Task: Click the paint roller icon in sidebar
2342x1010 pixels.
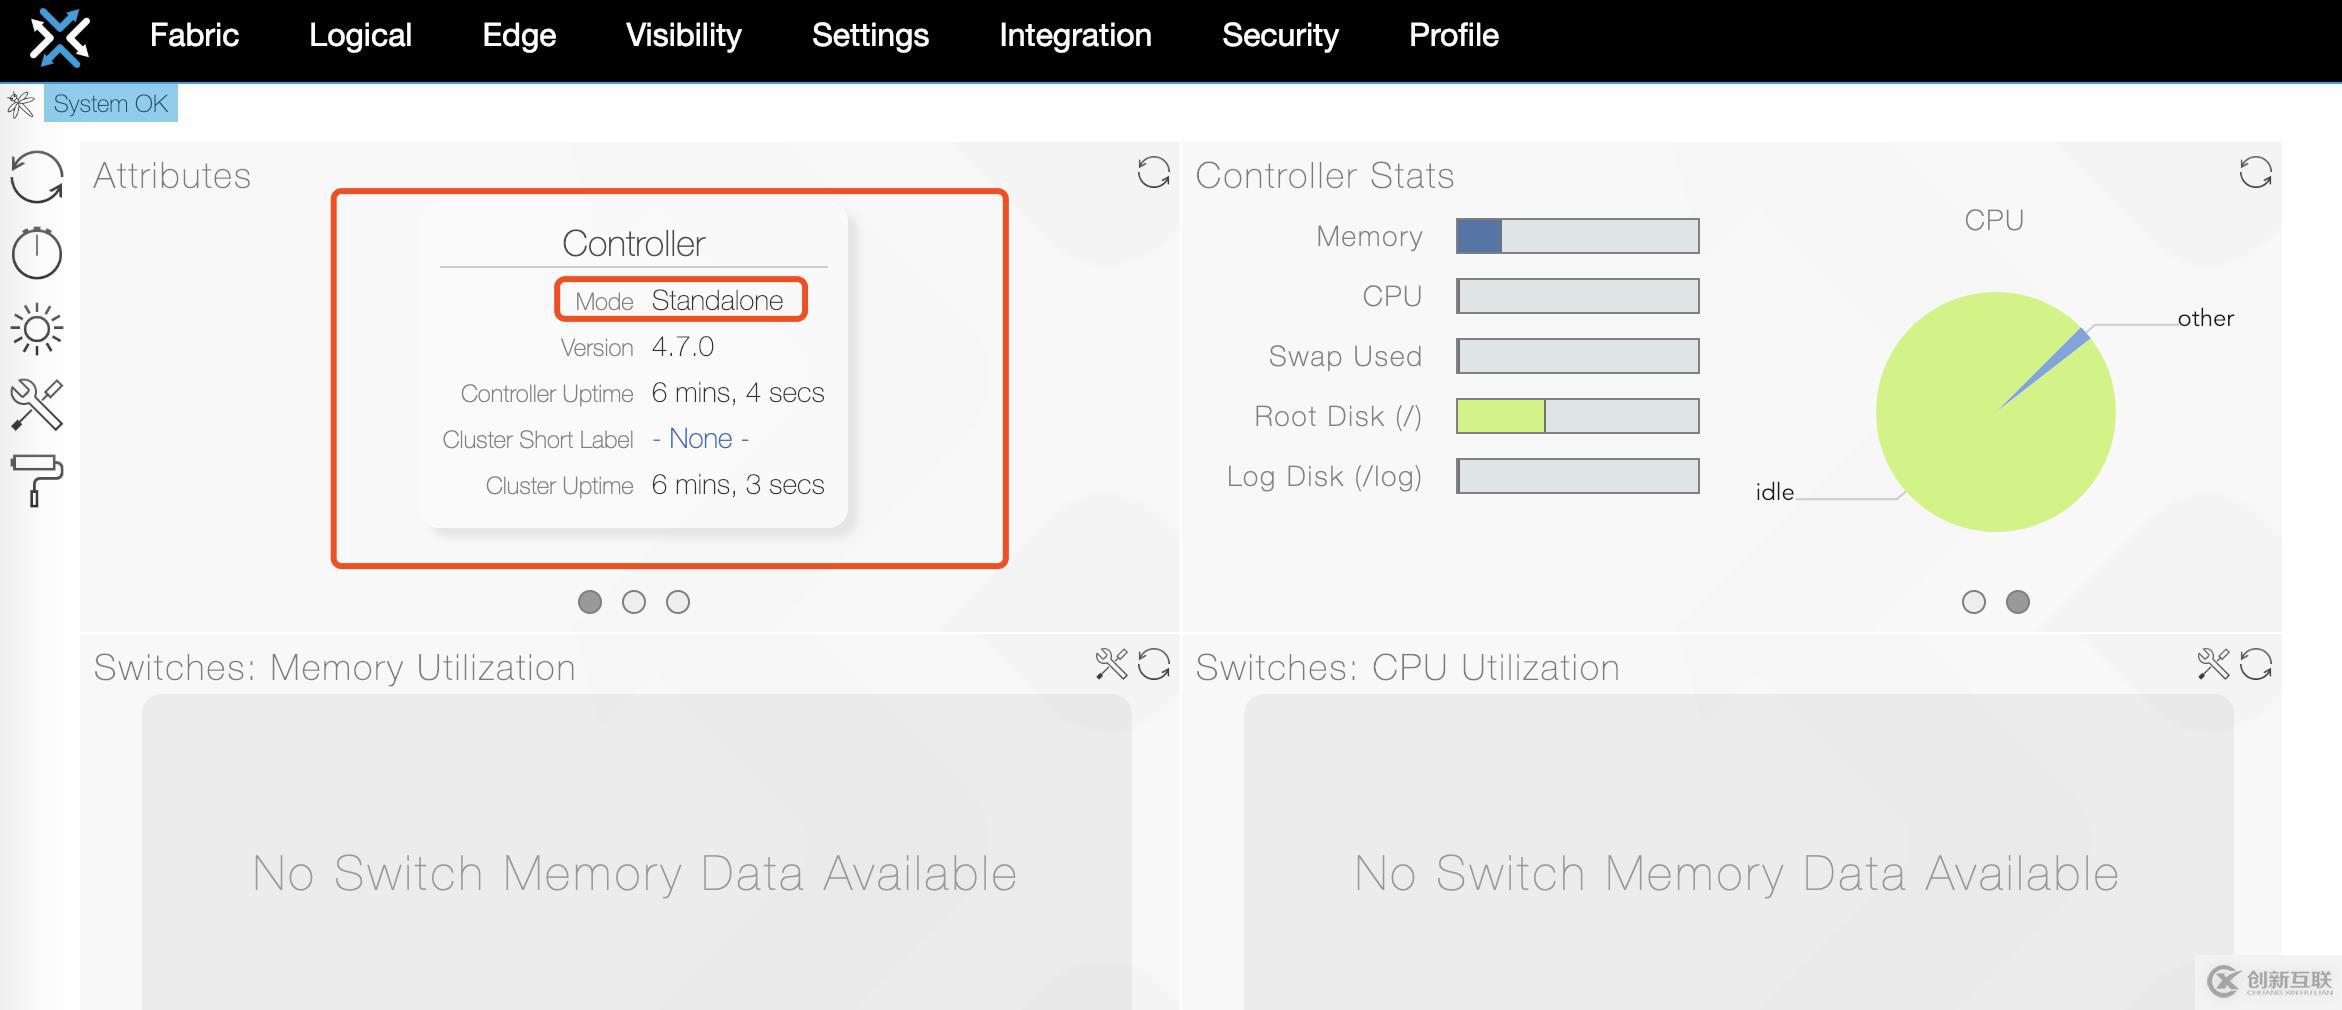Action: pos(37,481)
